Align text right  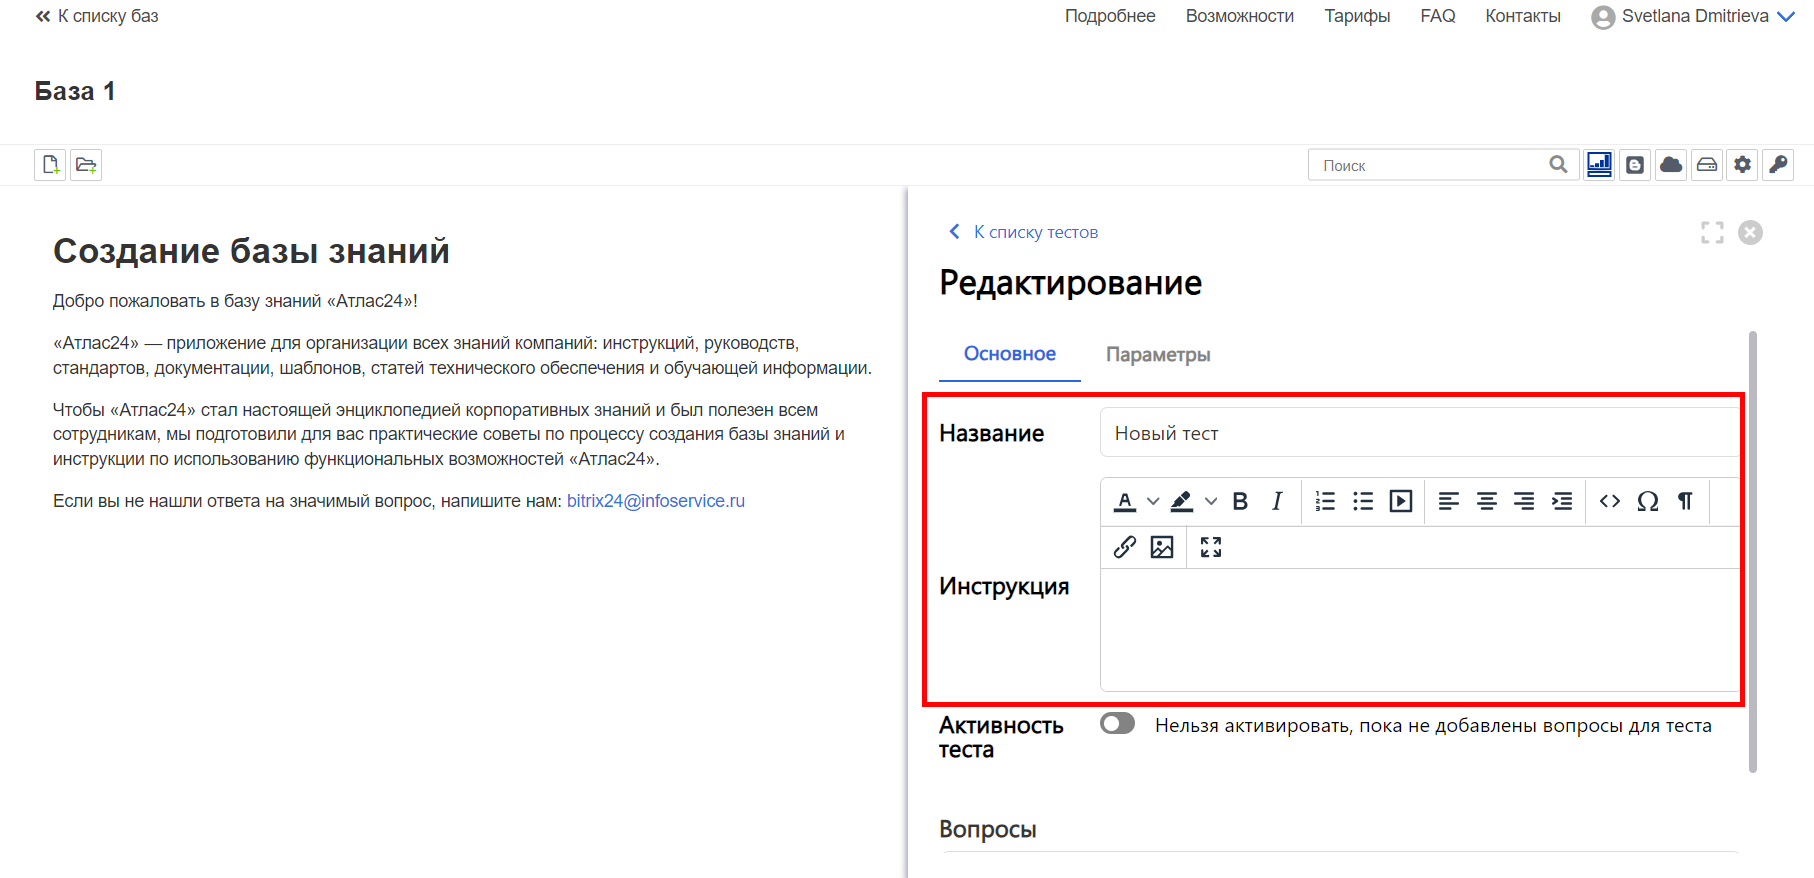1524,502
